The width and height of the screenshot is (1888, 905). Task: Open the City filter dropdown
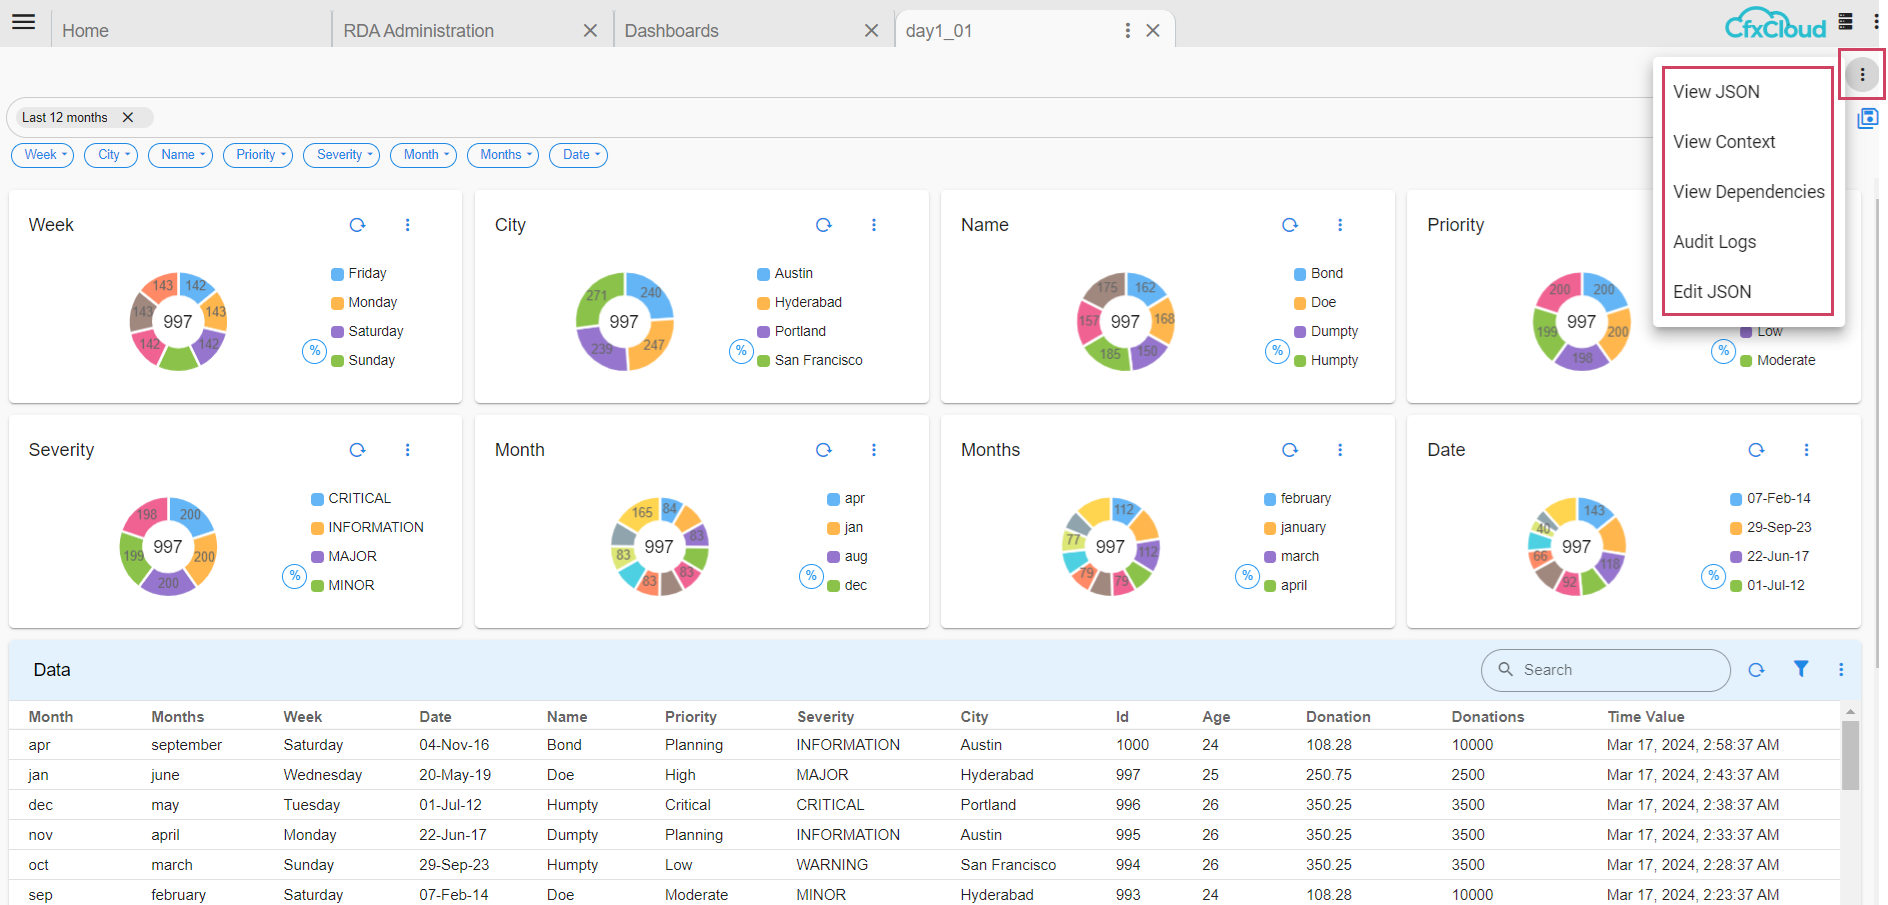(110, 155)
